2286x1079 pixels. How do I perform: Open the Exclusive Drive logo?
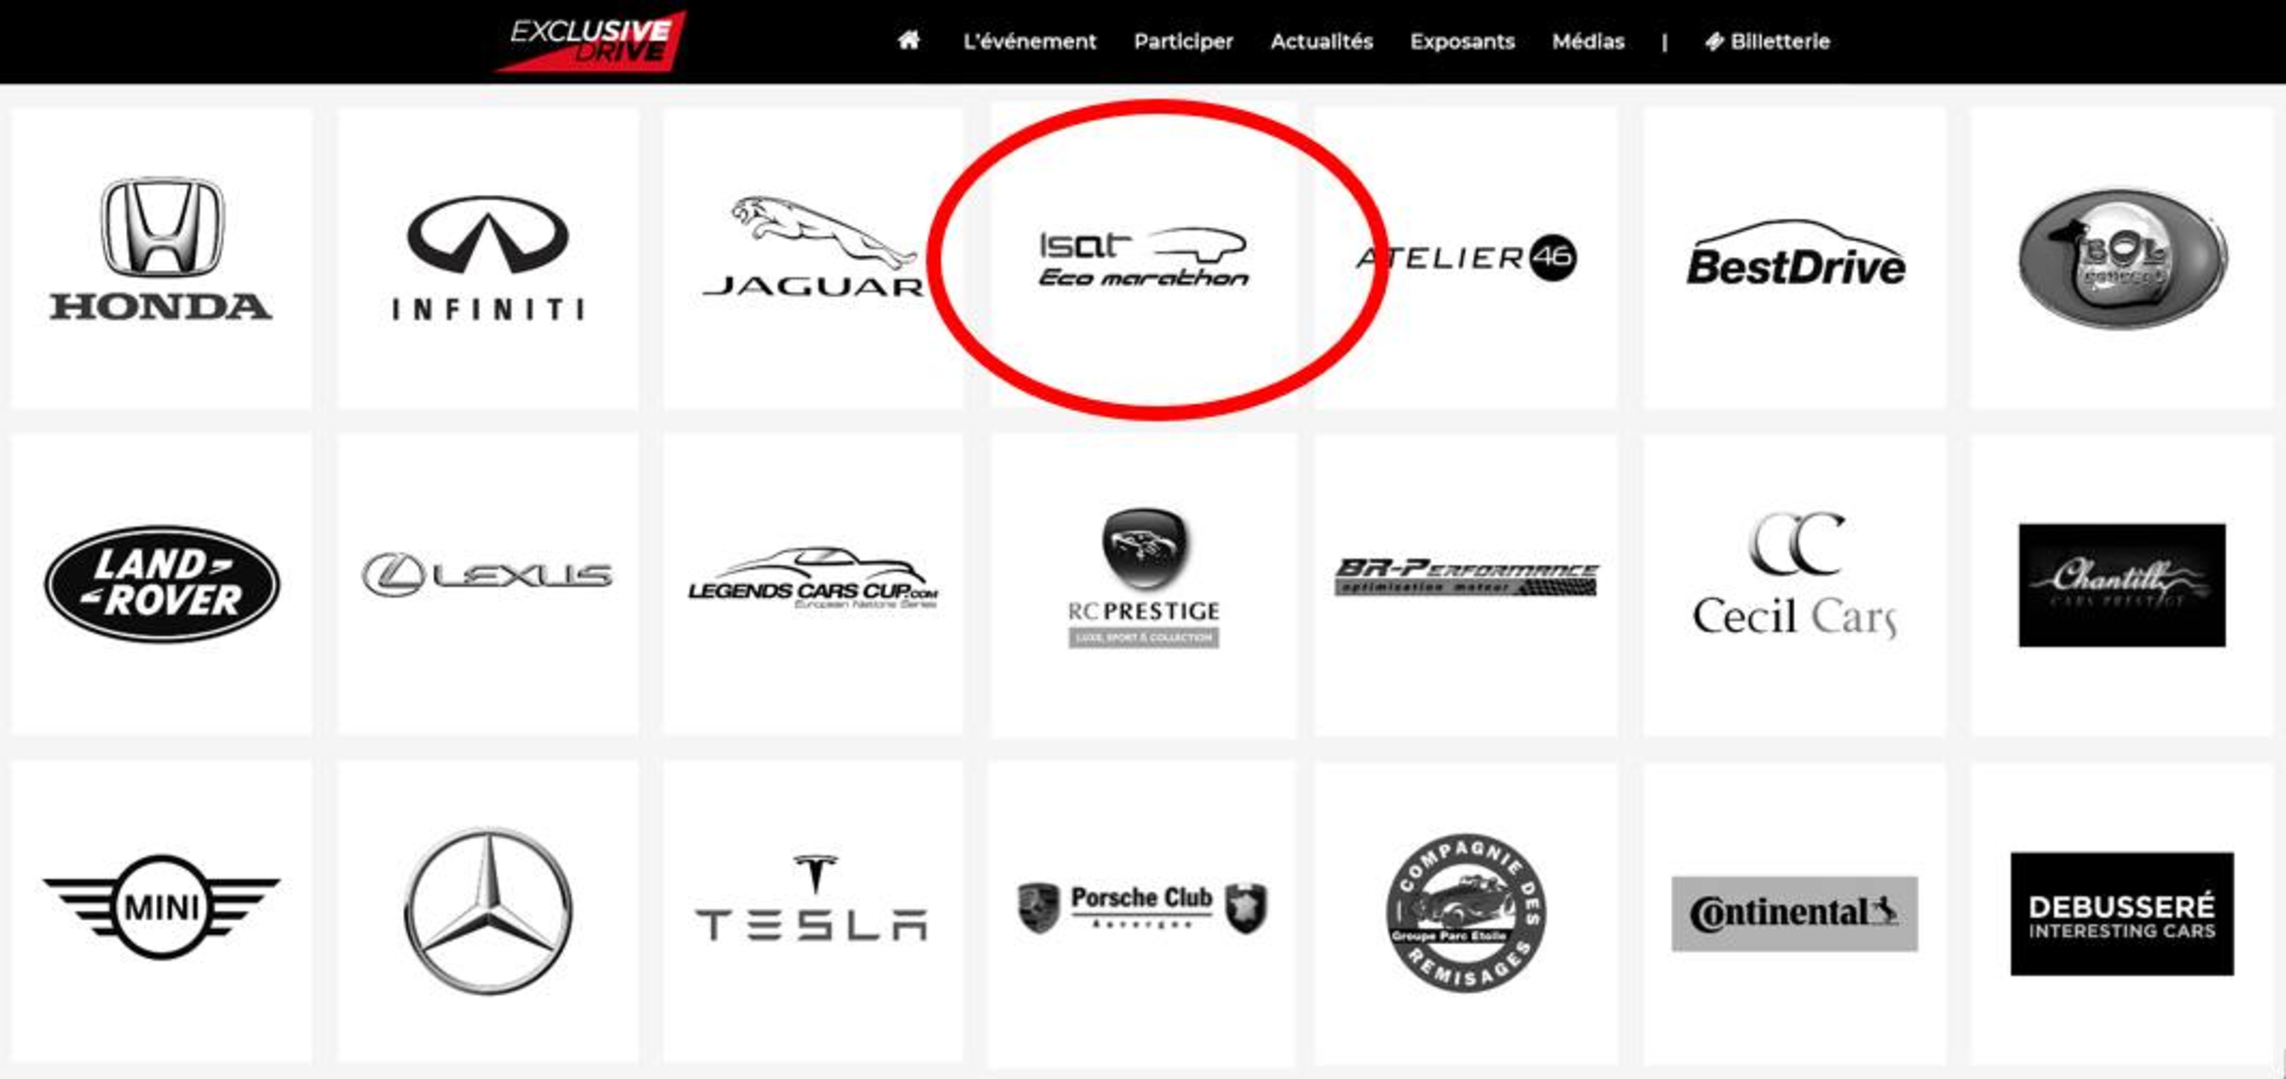(591, 41)
